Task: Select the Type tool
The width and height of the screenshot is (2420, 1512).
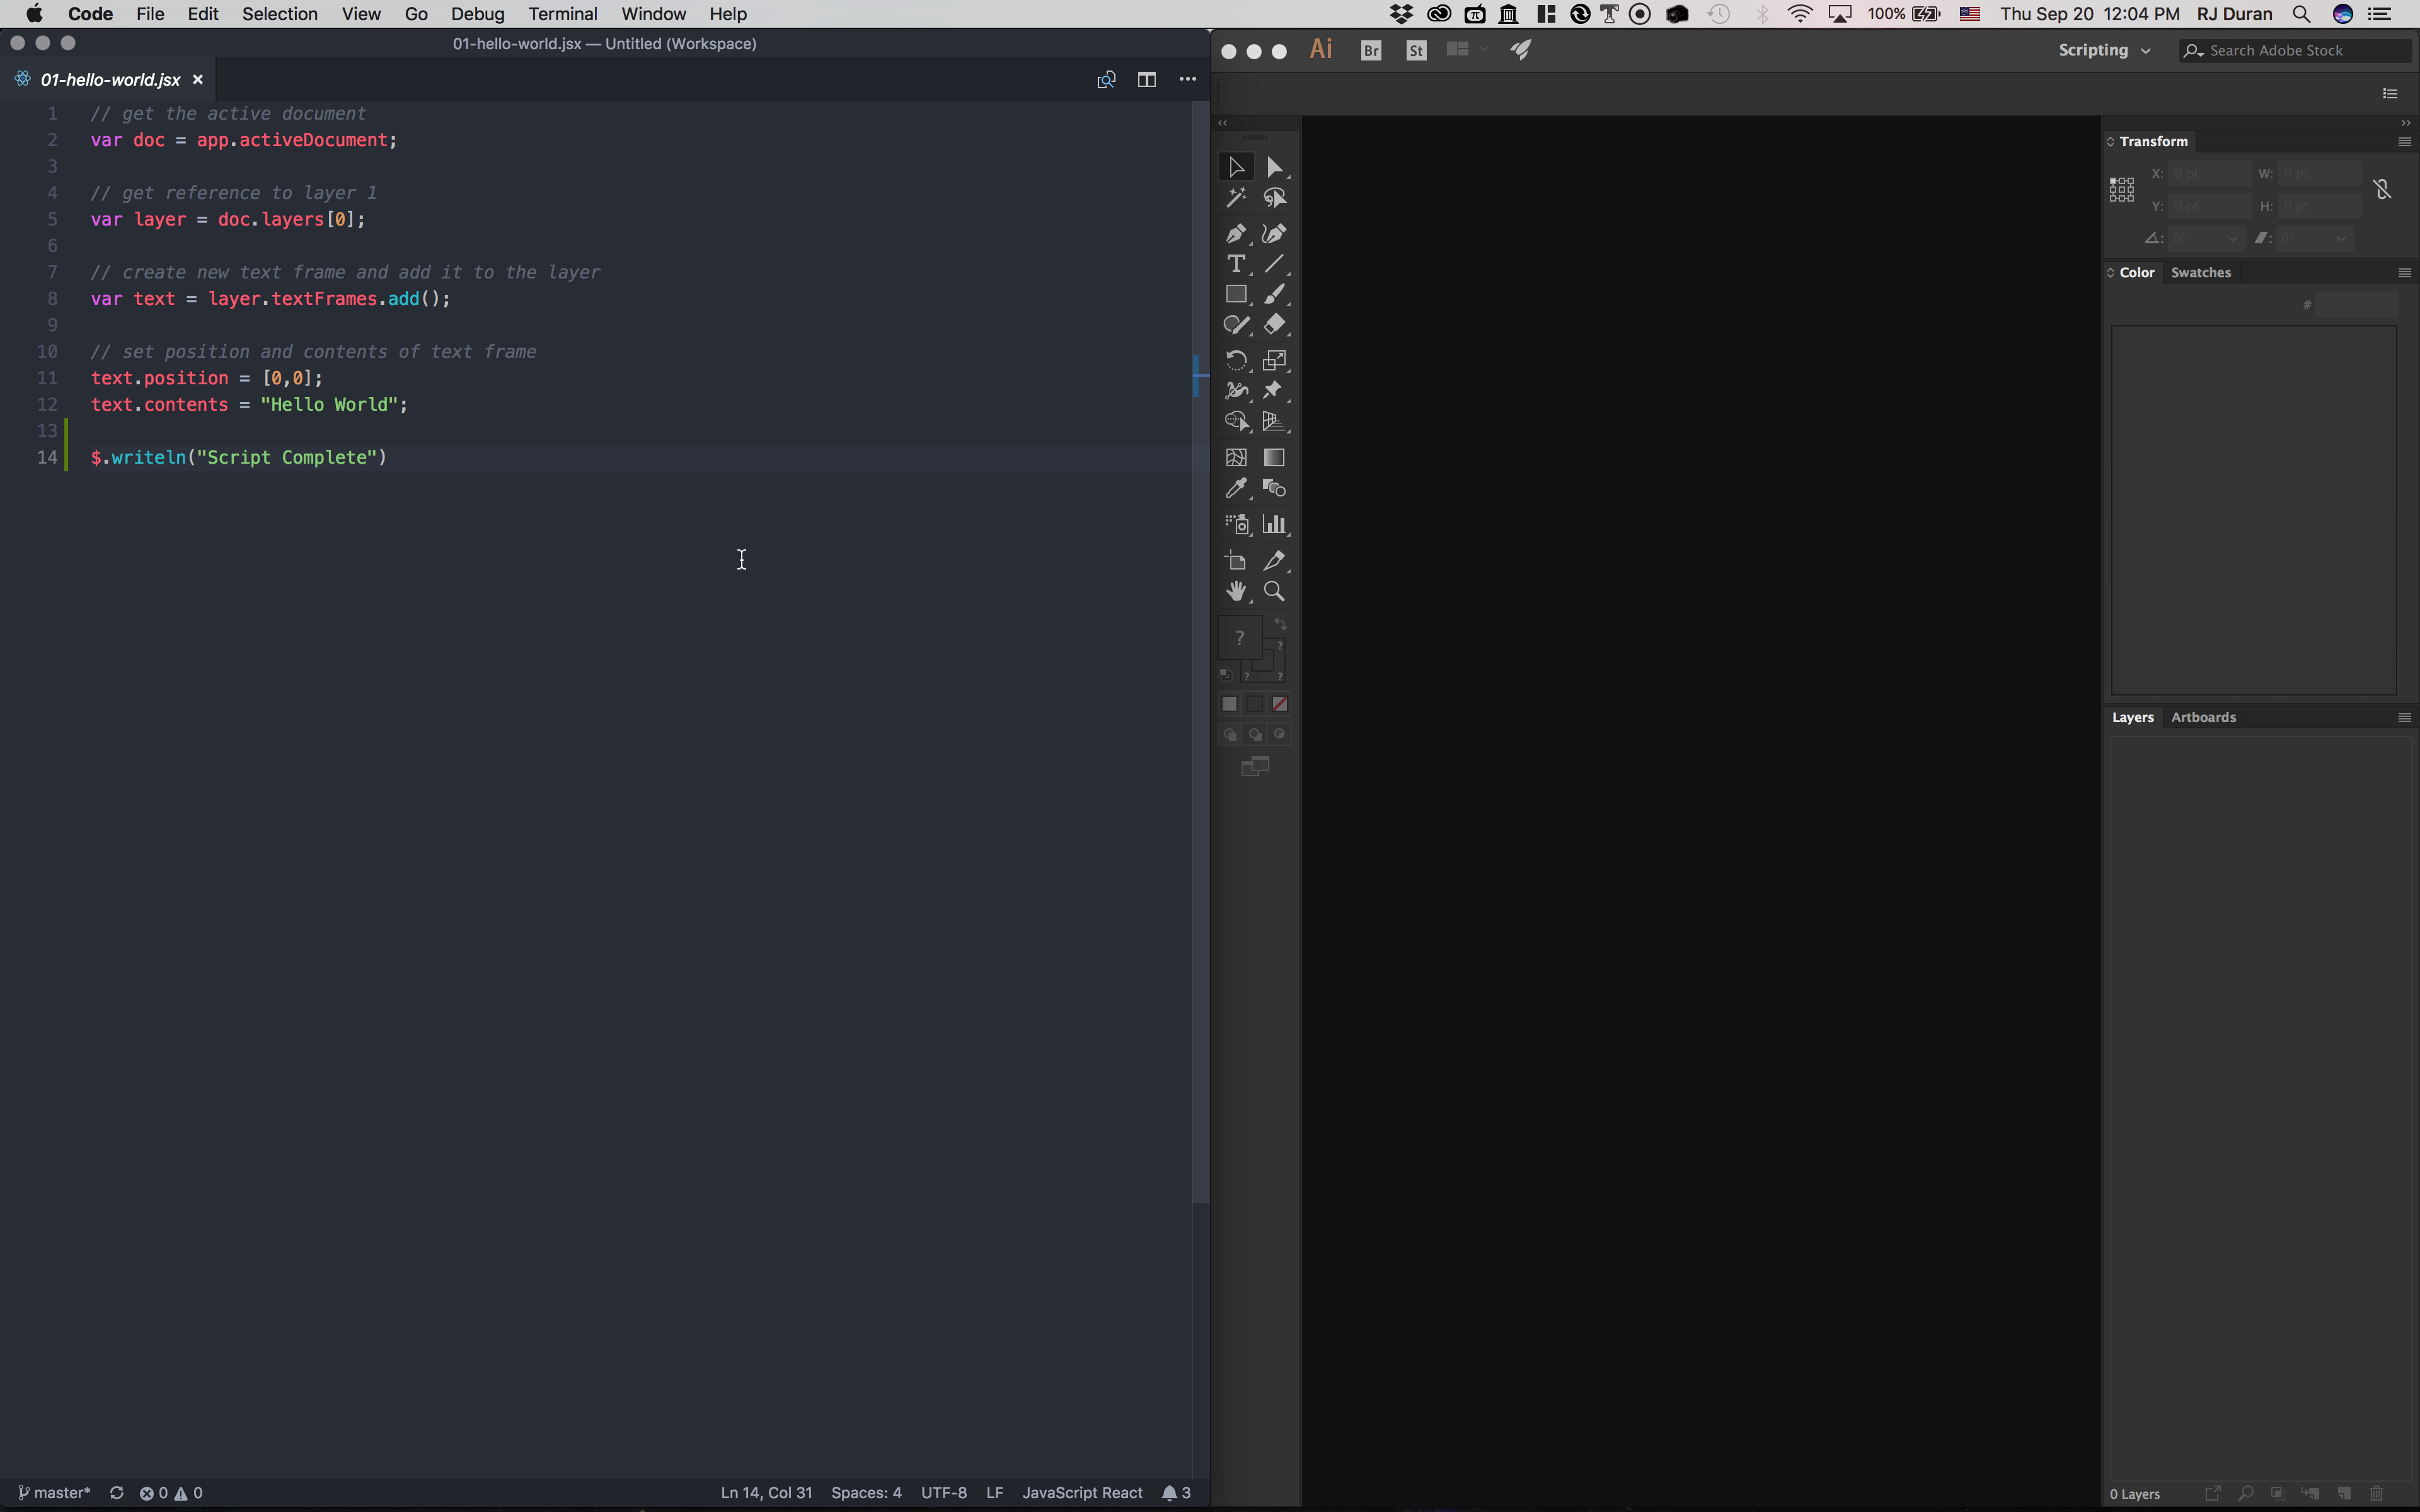Action: [1235, 264]
